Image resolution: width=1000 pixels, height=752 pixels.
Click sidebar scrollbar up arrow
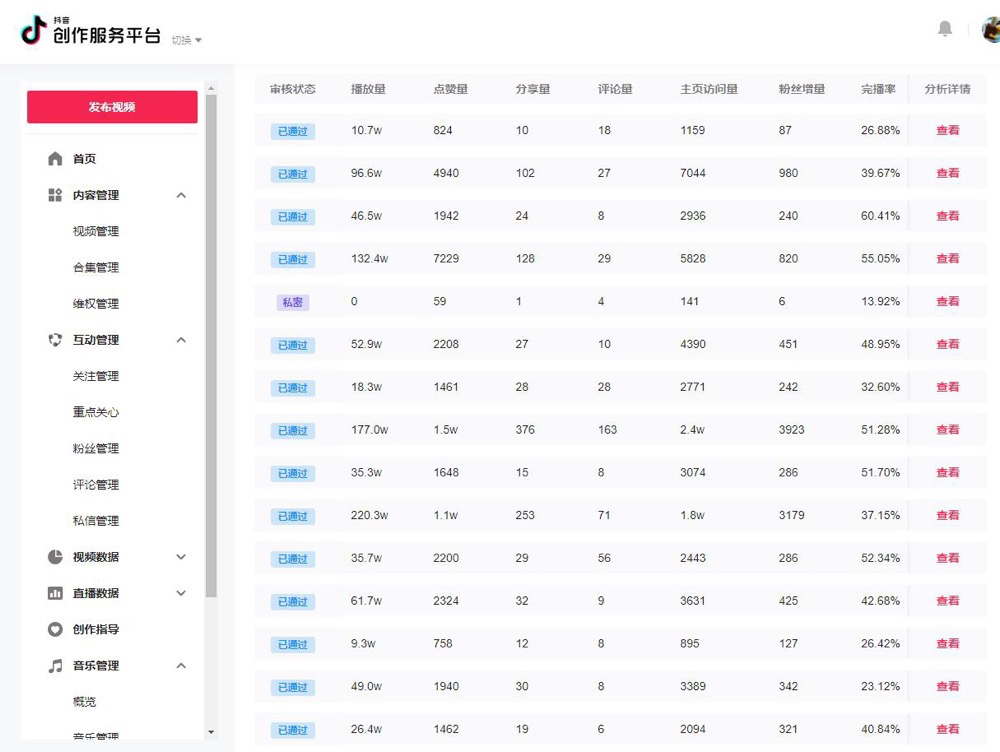tap(211, 88)
